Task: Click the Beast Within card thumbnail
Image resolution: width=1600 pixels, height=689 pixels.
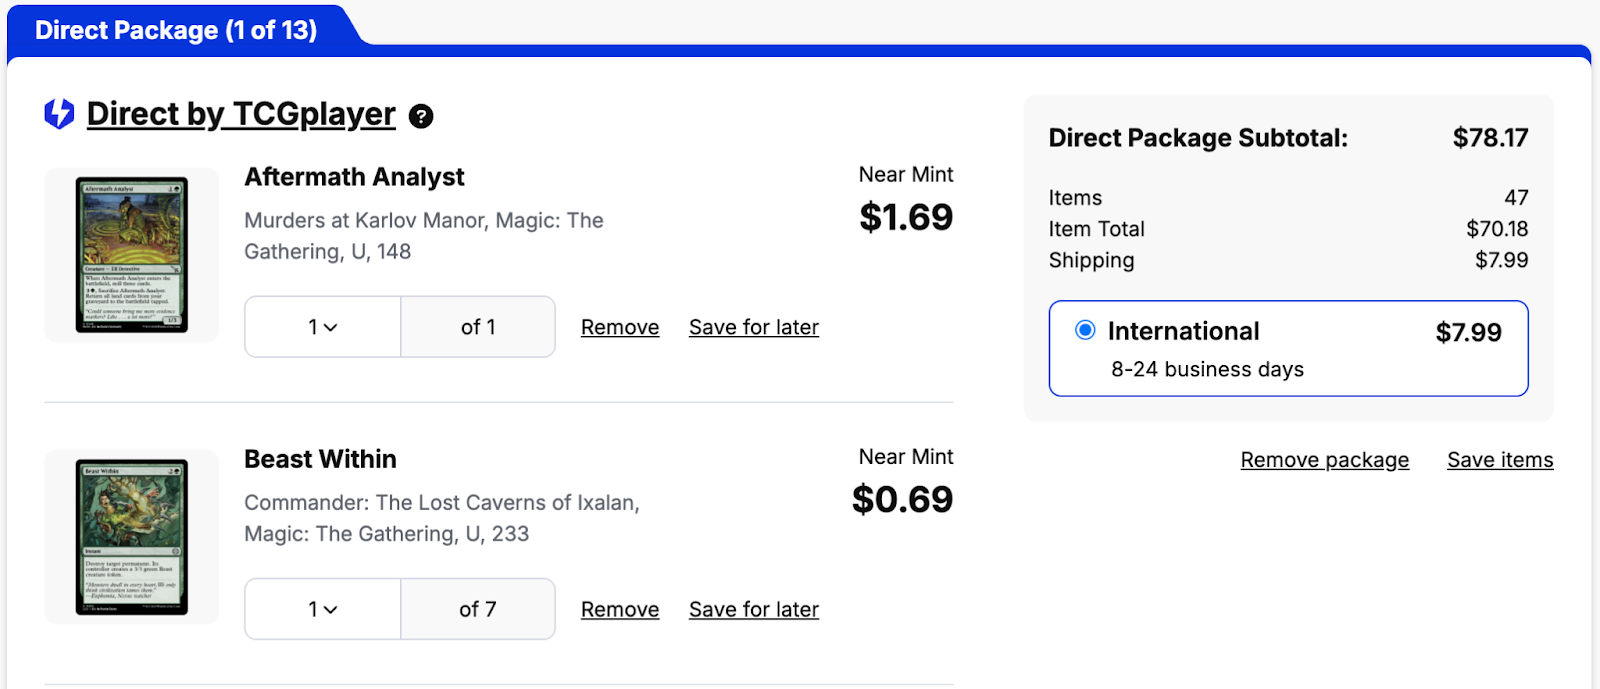Action: (132, 537)
